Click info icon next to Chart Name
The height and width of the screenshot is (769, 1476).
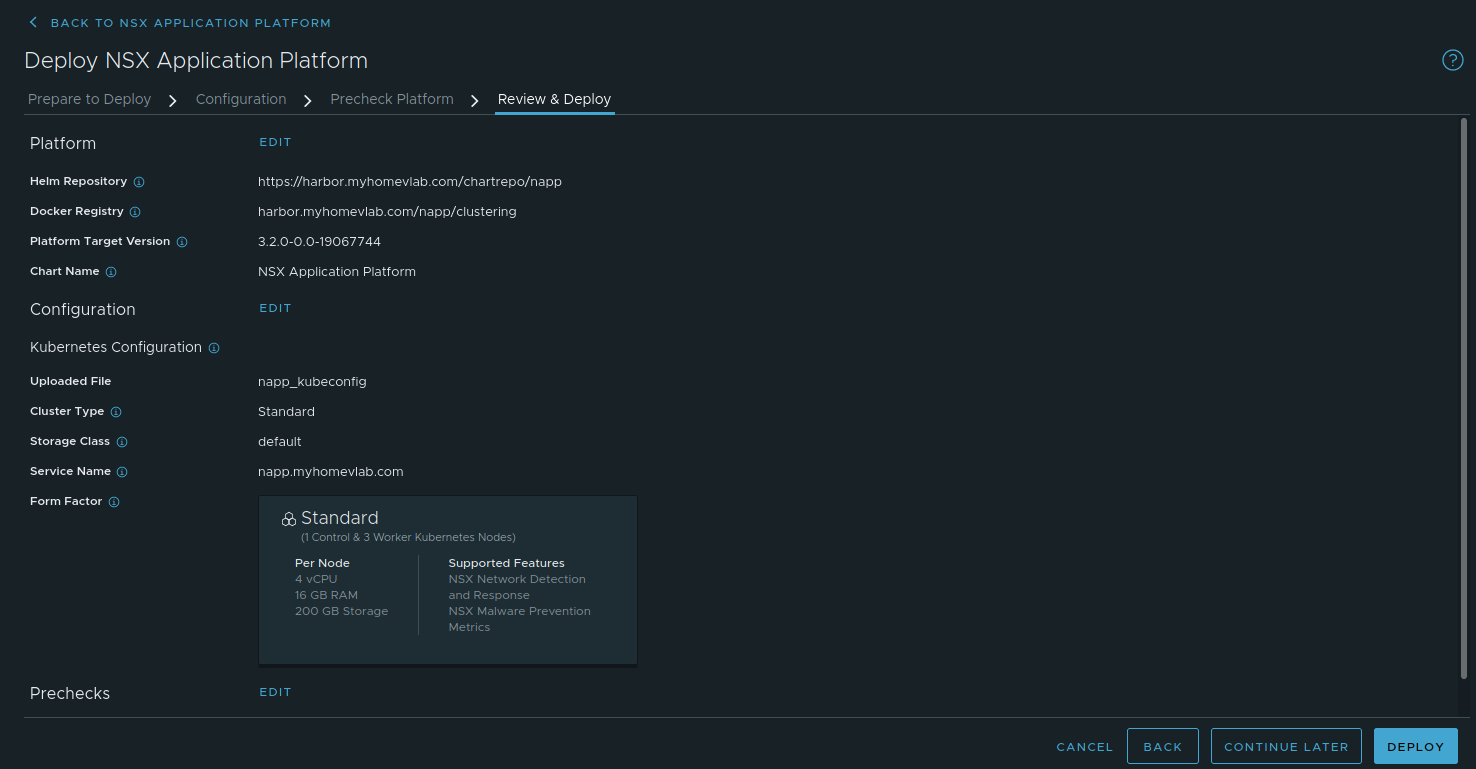[x=111, y=272]
